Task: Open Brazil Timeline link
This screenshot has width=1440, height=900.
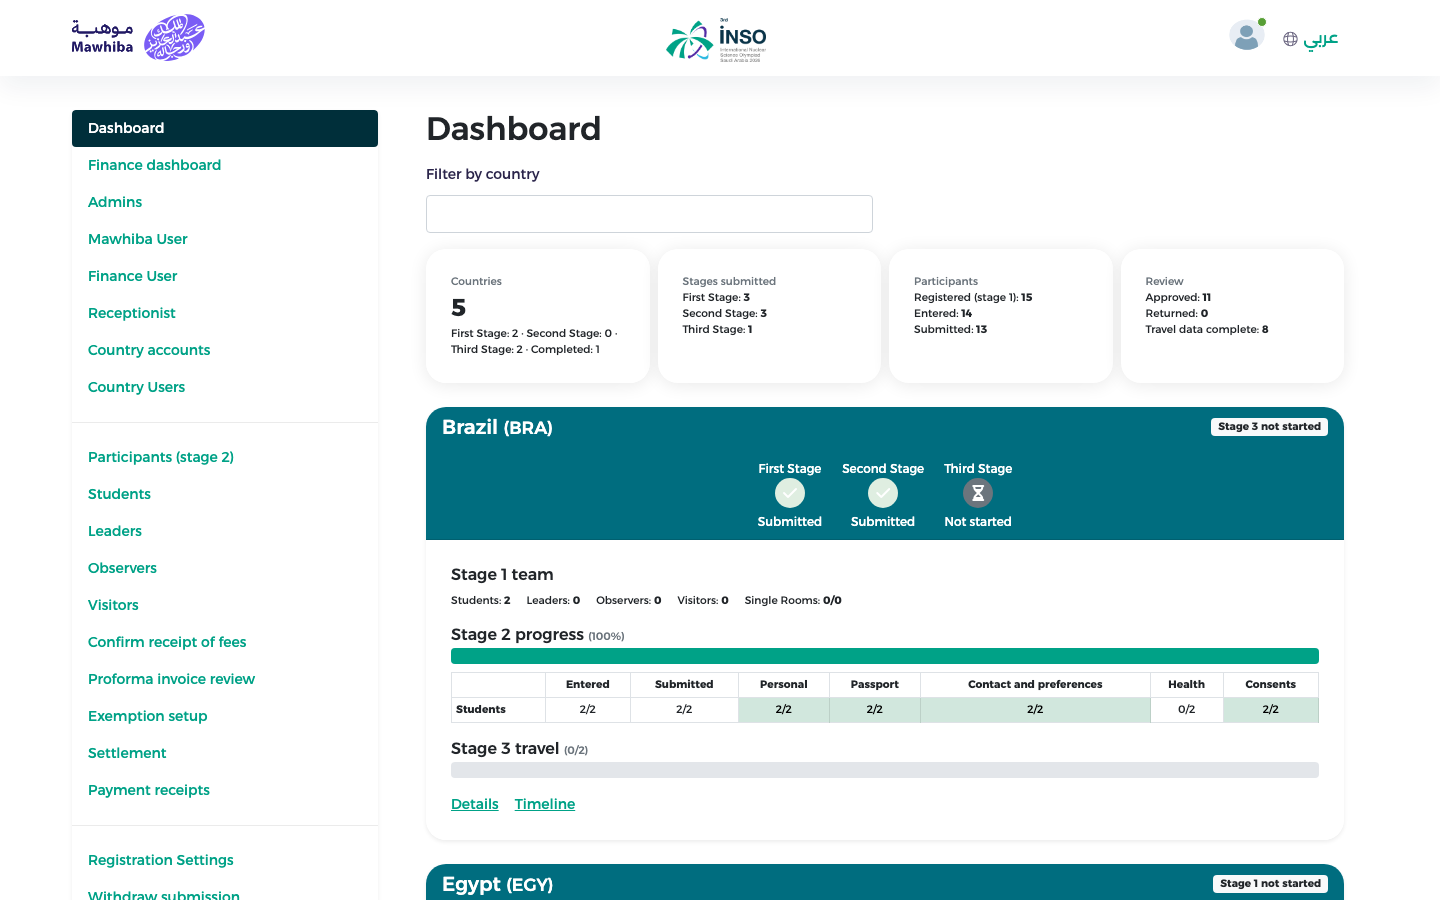Action: pos(545,804)
